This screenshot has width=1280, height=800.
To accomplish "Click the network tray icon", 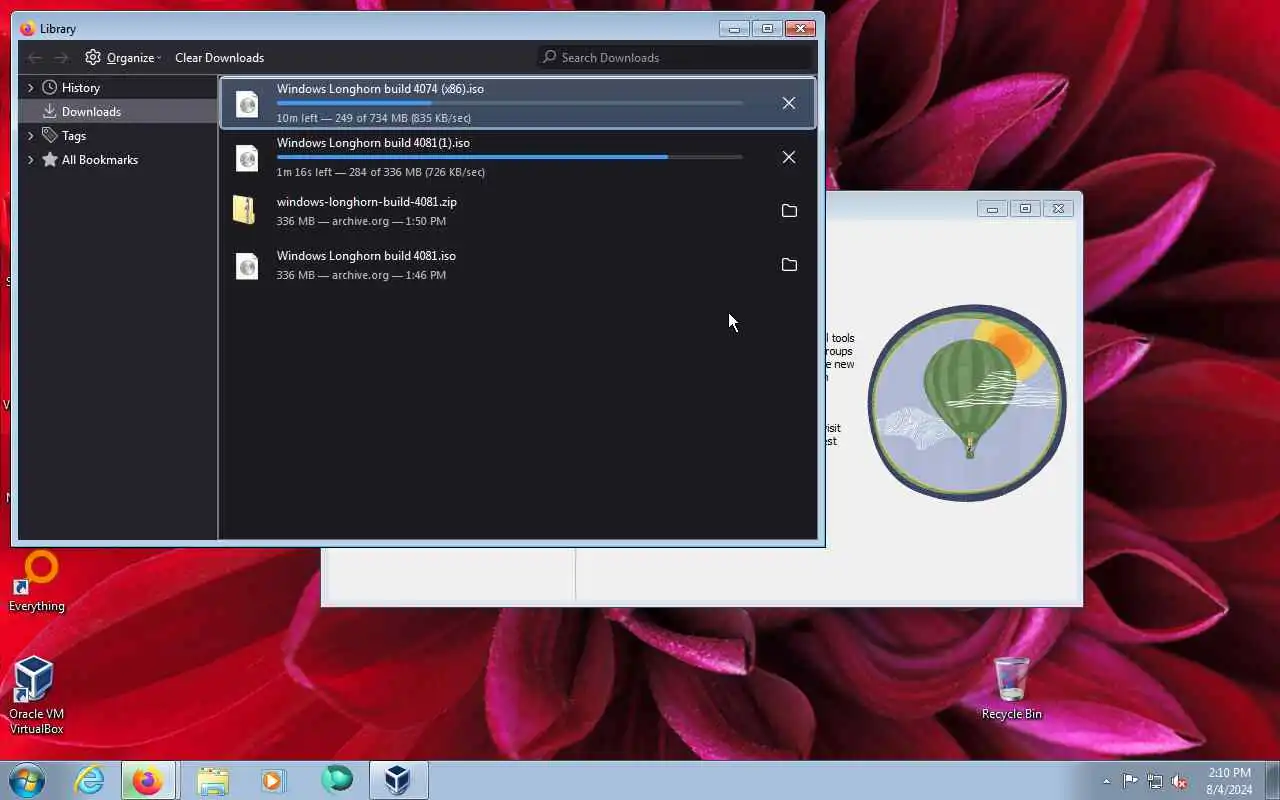I will coord(1155,781).
